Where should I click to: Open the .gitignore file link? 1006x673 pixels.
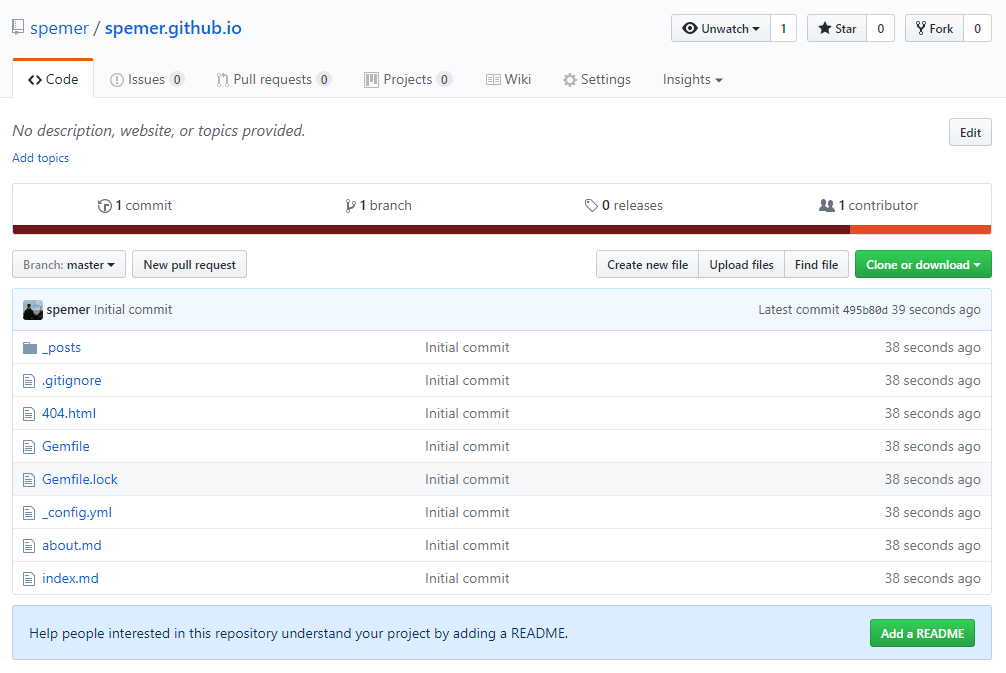coord(72,380)
